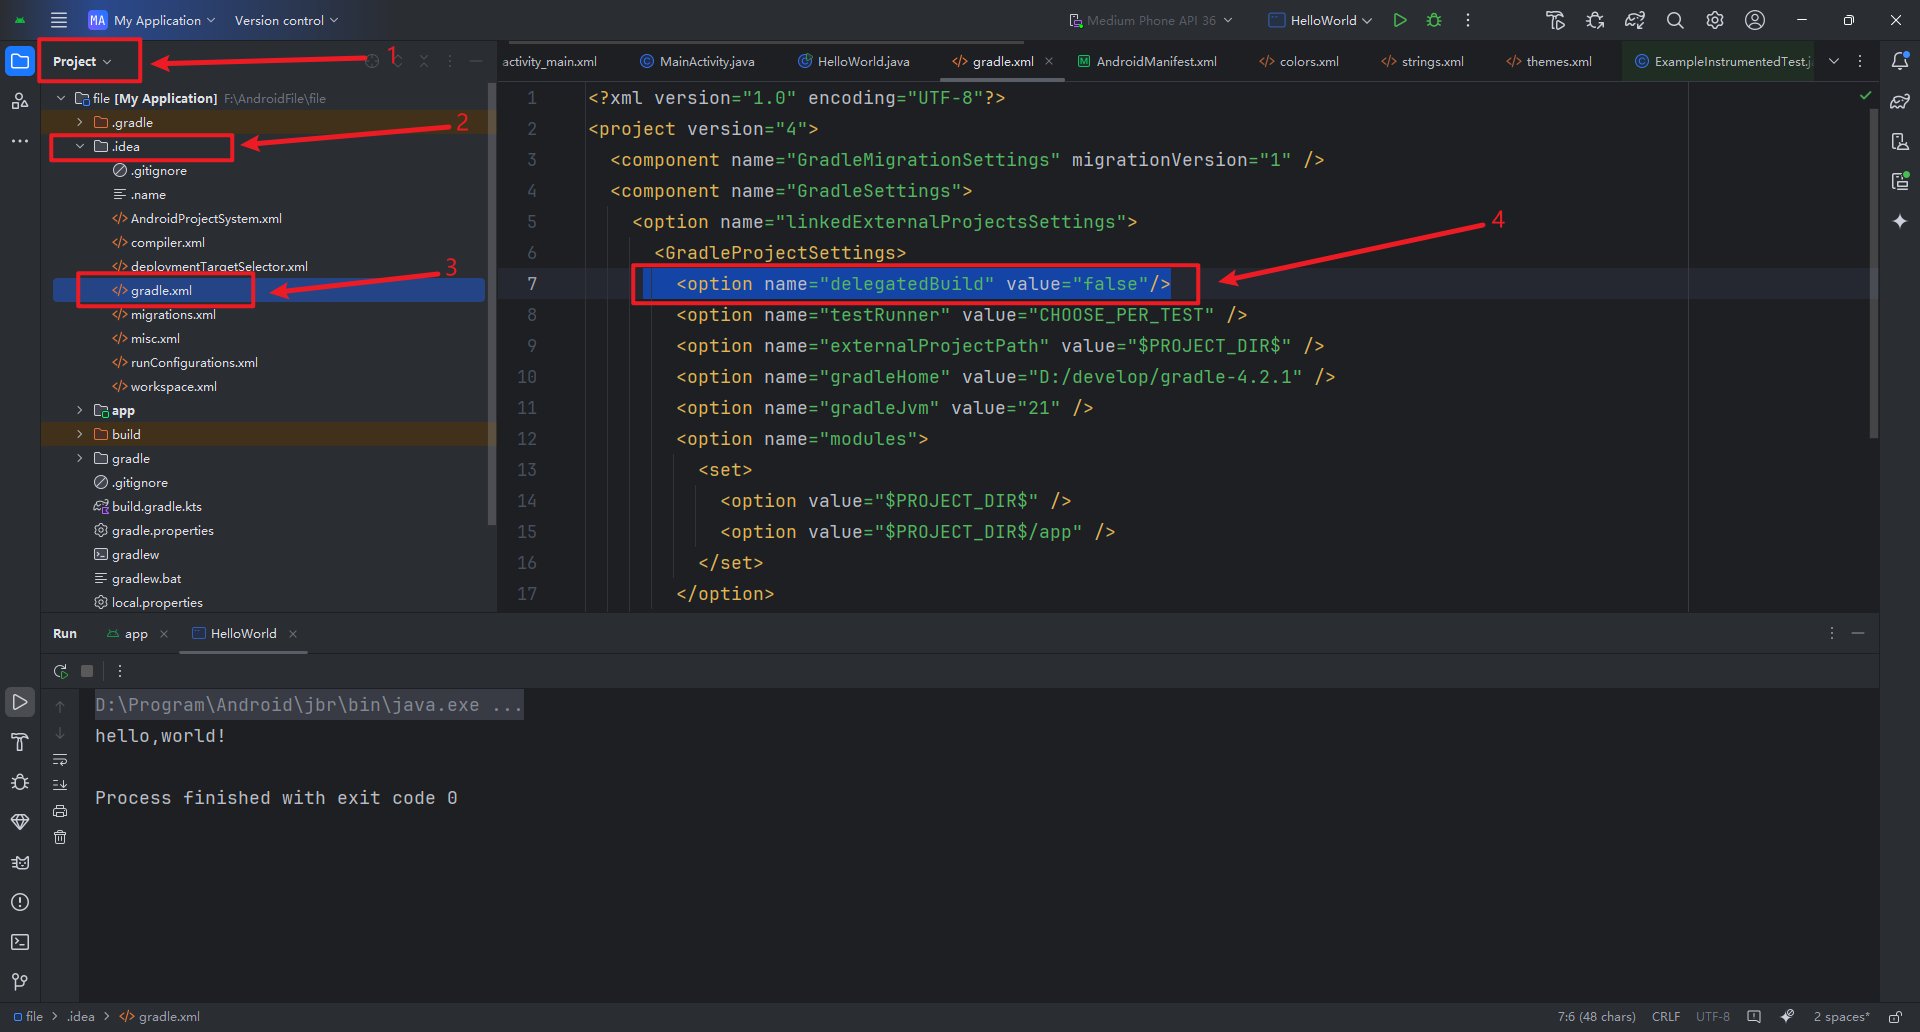1920x1032 pixels.
Task: Open the Version control menu
Action: 284,19
